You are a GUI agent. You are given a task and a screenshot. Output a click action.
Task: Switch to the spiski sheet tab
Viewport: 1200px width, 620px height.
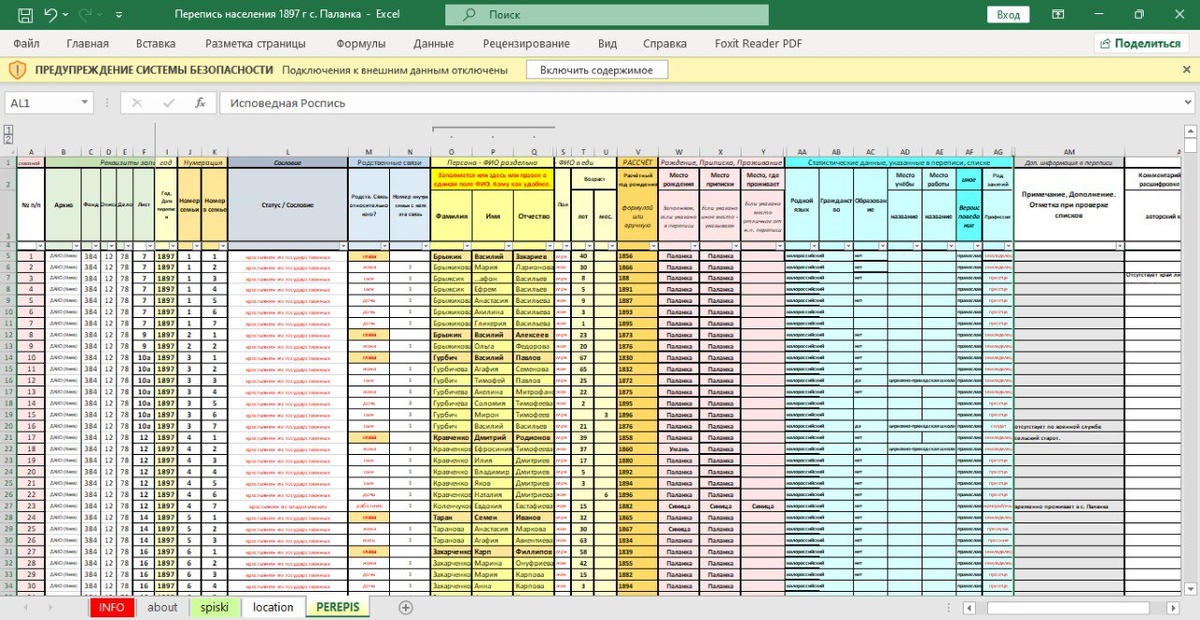[x=214, y=607]
